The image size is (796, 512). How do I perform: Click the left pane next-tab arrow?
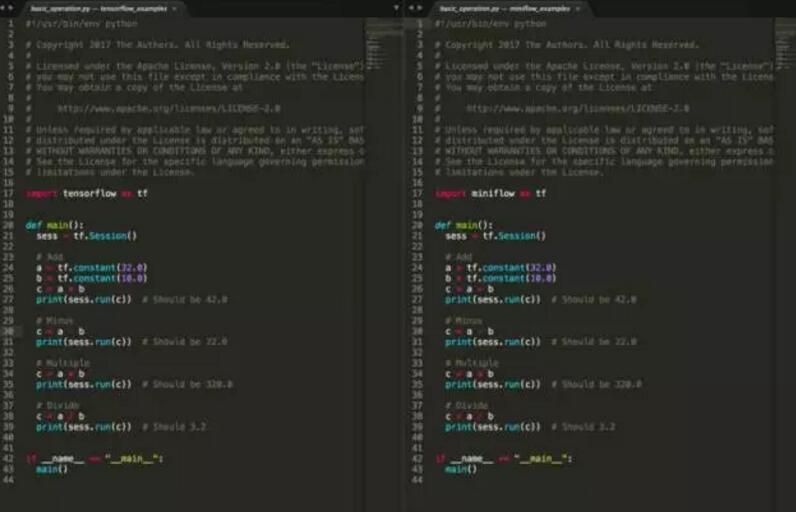click(10, 8)
